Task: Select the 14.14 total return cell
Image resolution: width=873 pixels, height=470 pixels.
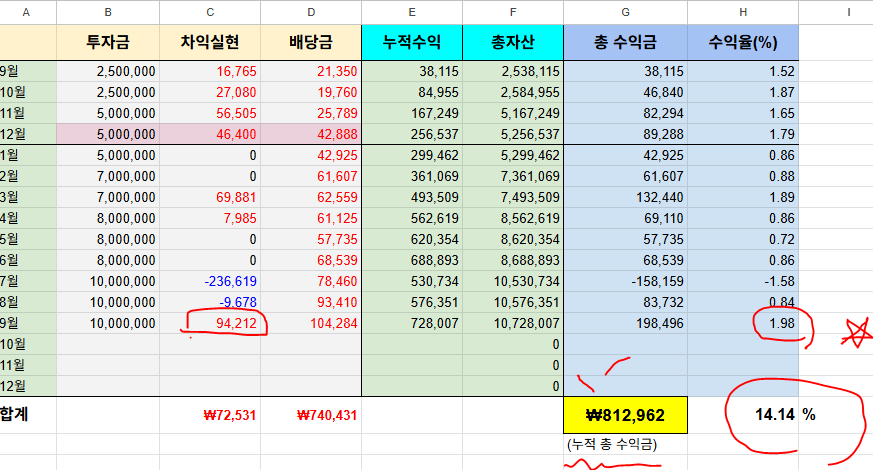Action: (743, 415)
